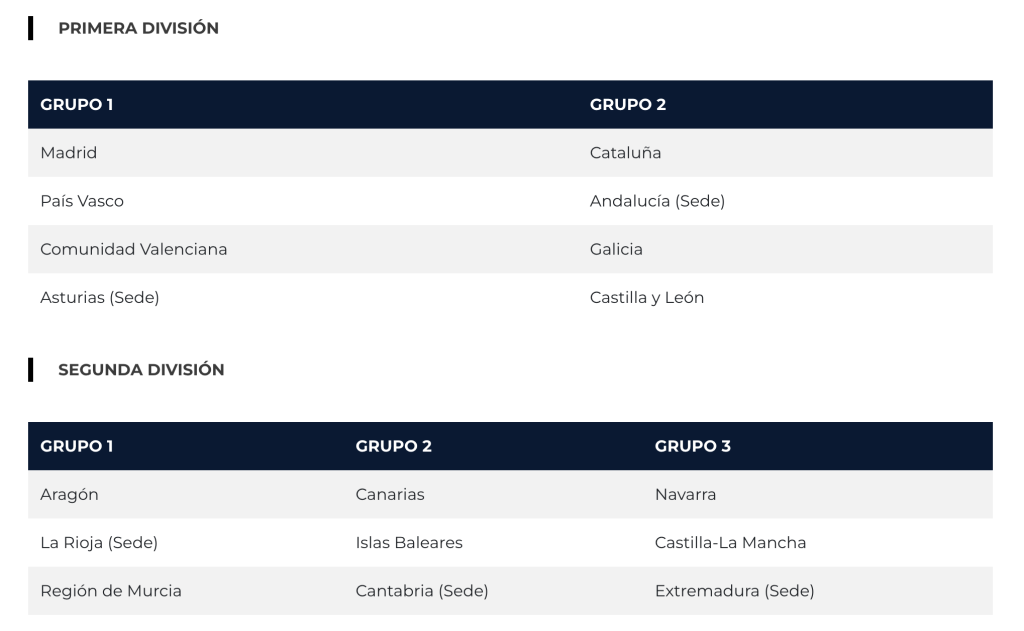Select the Cantabria (Sede) cell

pyautogui.click(x=422, y=590)
